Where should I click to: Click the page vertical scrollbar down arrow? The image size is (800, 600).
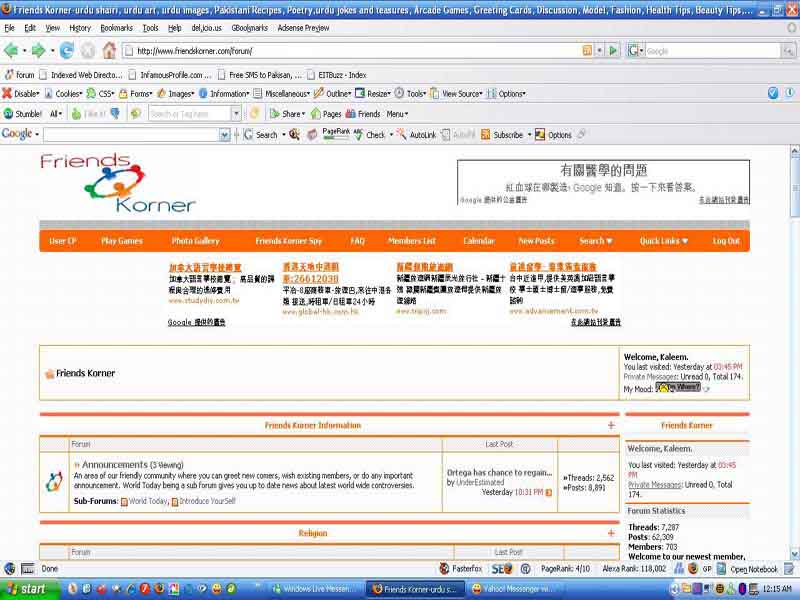(794, 555)
